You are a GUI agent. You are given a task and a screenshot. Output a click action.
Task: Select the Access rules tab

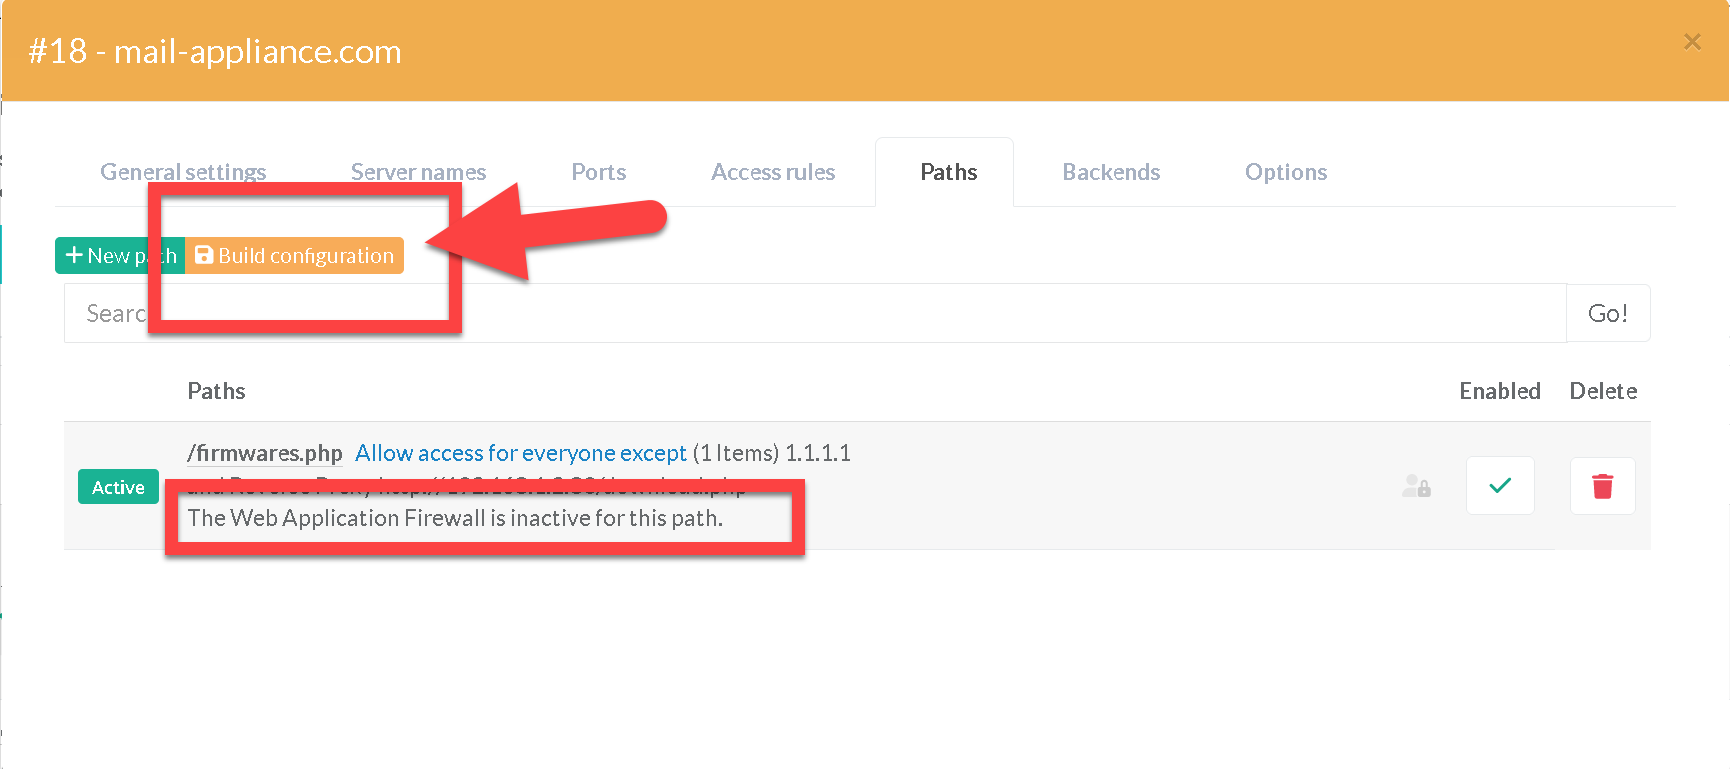(x=773, y=172)
